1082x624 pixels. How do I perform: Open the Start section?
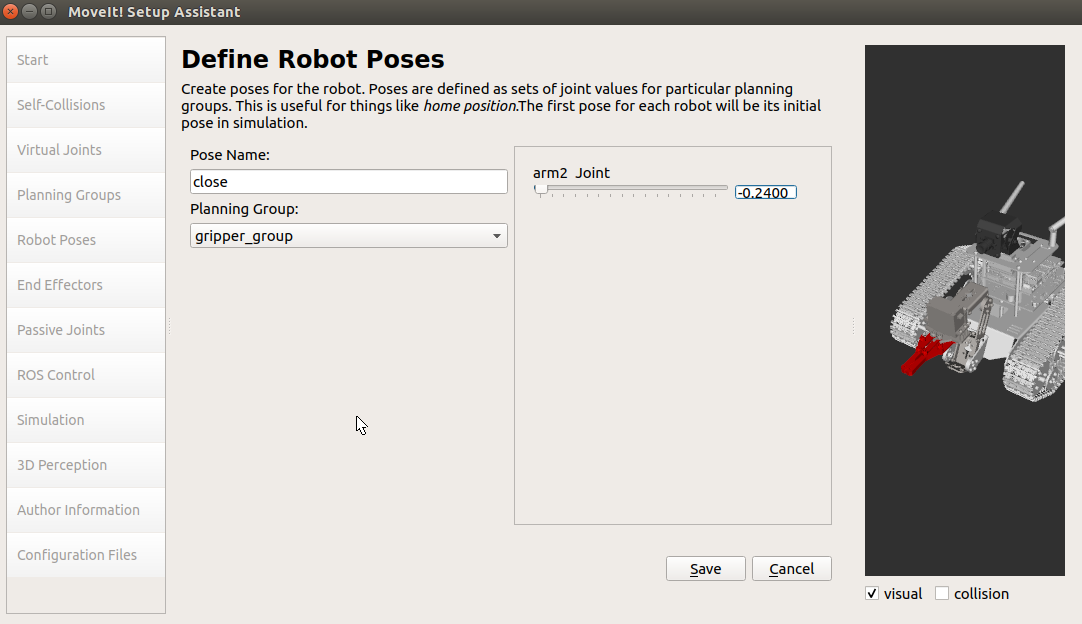pos(86,60)
